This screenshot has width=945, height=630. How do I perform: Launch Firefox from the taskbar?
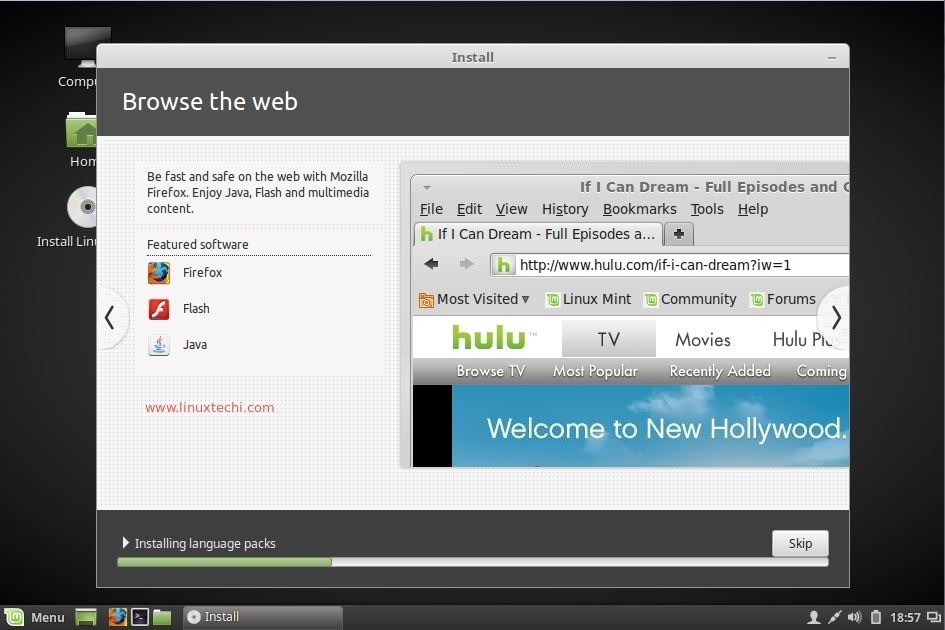[x=117, y=617]
